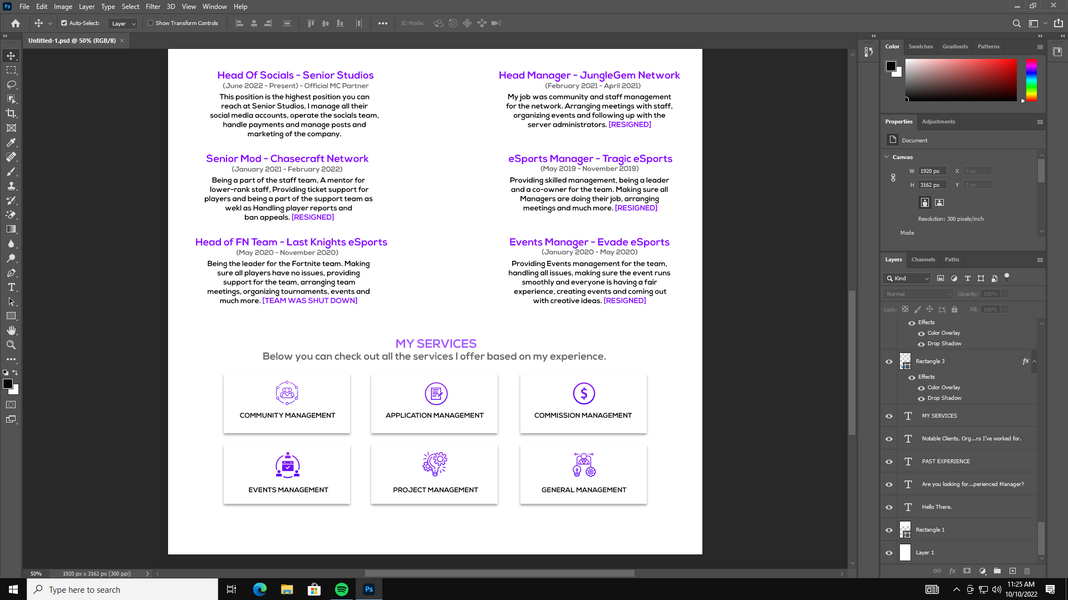Click the Windows search box

(x=123, y=590)
